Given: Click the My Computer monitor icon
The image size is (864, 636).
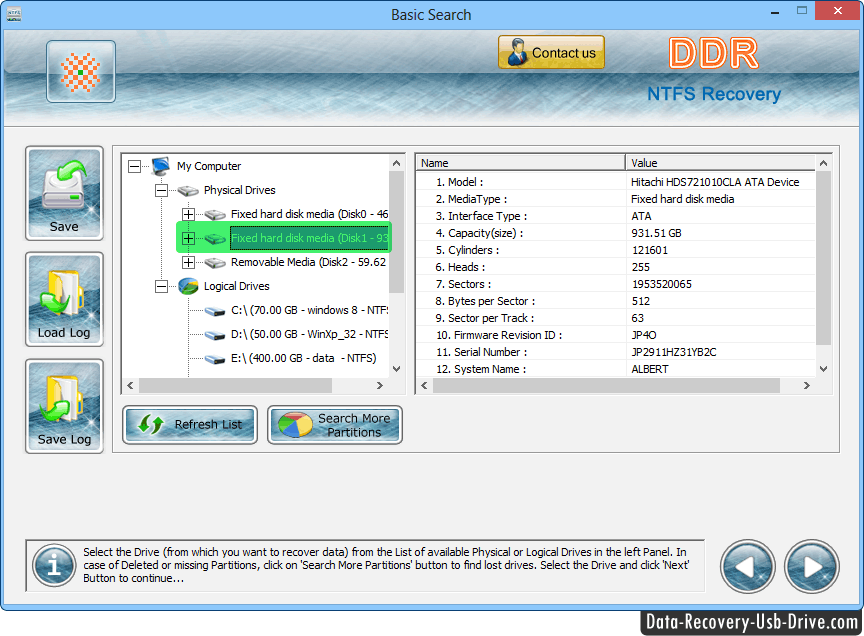Looking at the screenshot, I should pos(161,166).
